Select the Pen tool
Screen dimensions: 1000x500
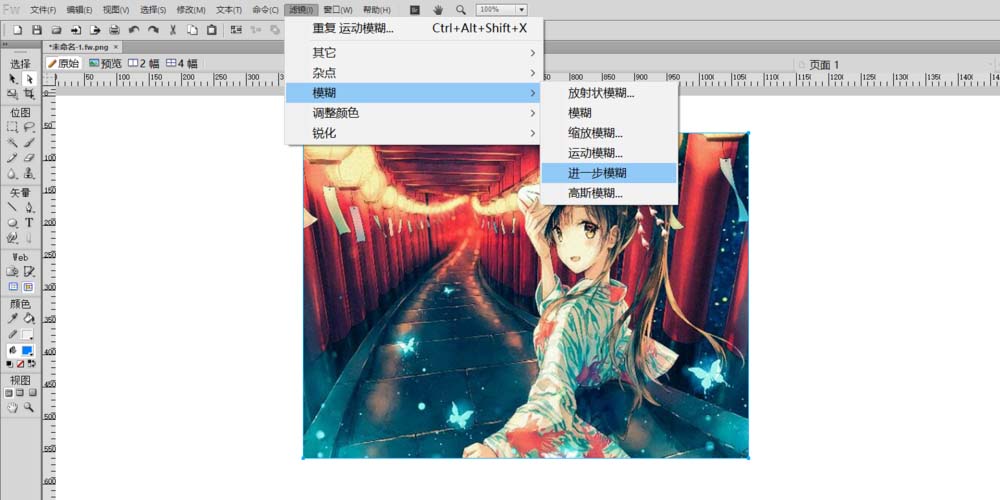(29, 207)
